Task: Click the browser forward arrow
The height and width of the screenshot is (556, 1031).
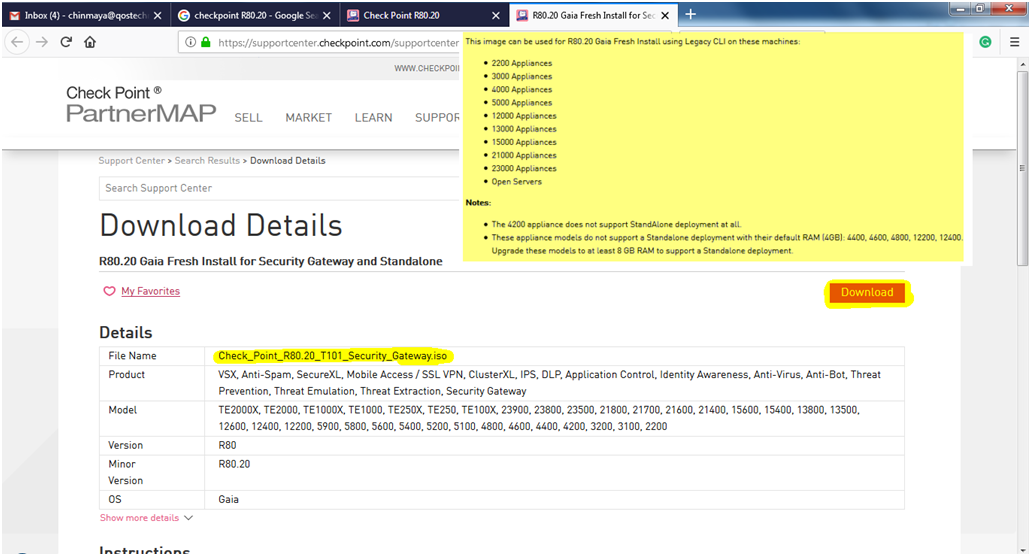Action: [x=41, y=42]
